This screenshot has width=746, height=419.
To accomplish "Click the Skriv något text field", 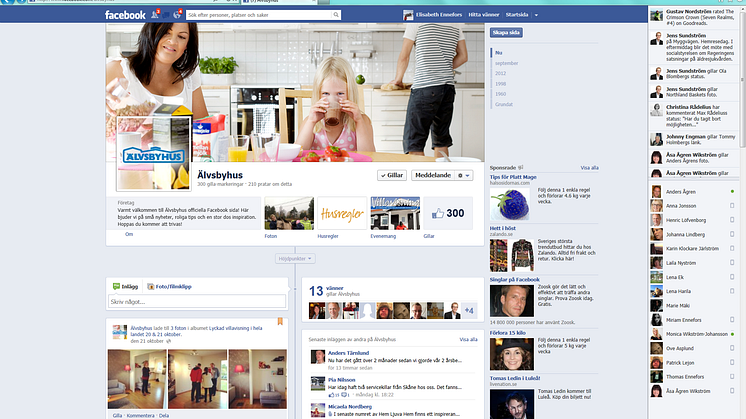I will click(197, 301).
